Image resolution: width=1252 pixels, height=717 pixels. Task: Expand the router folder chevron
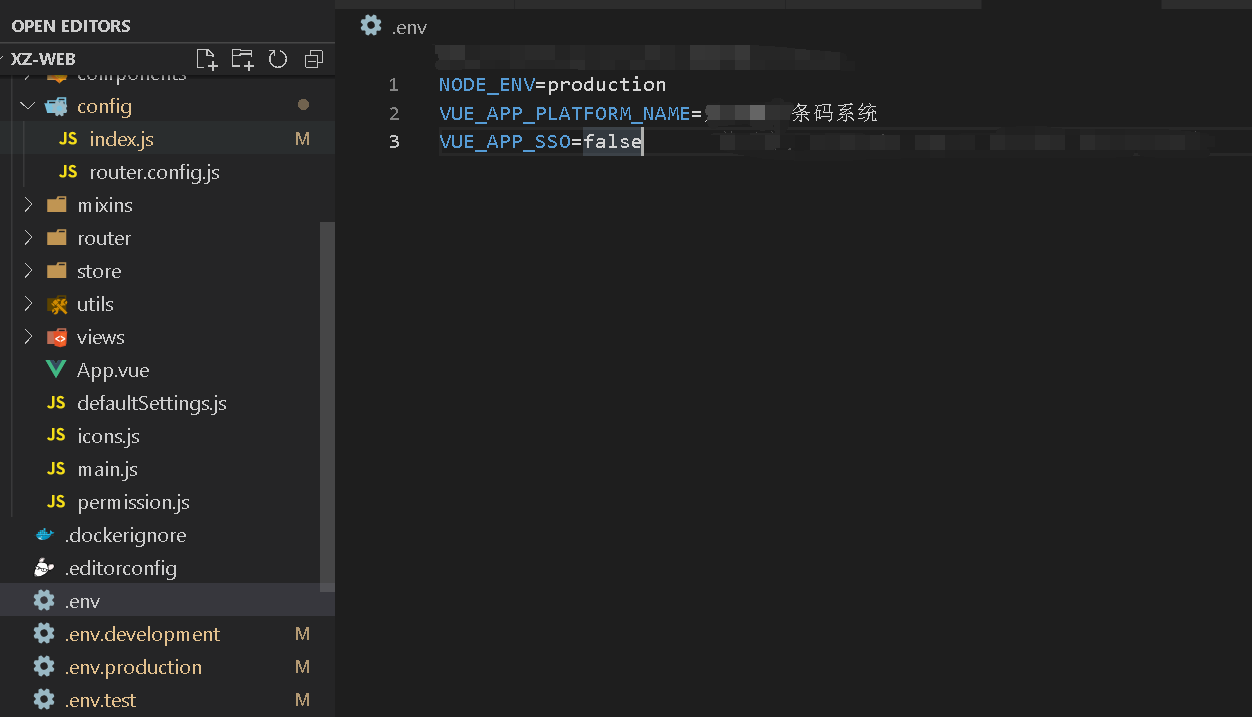coord(28,238)
